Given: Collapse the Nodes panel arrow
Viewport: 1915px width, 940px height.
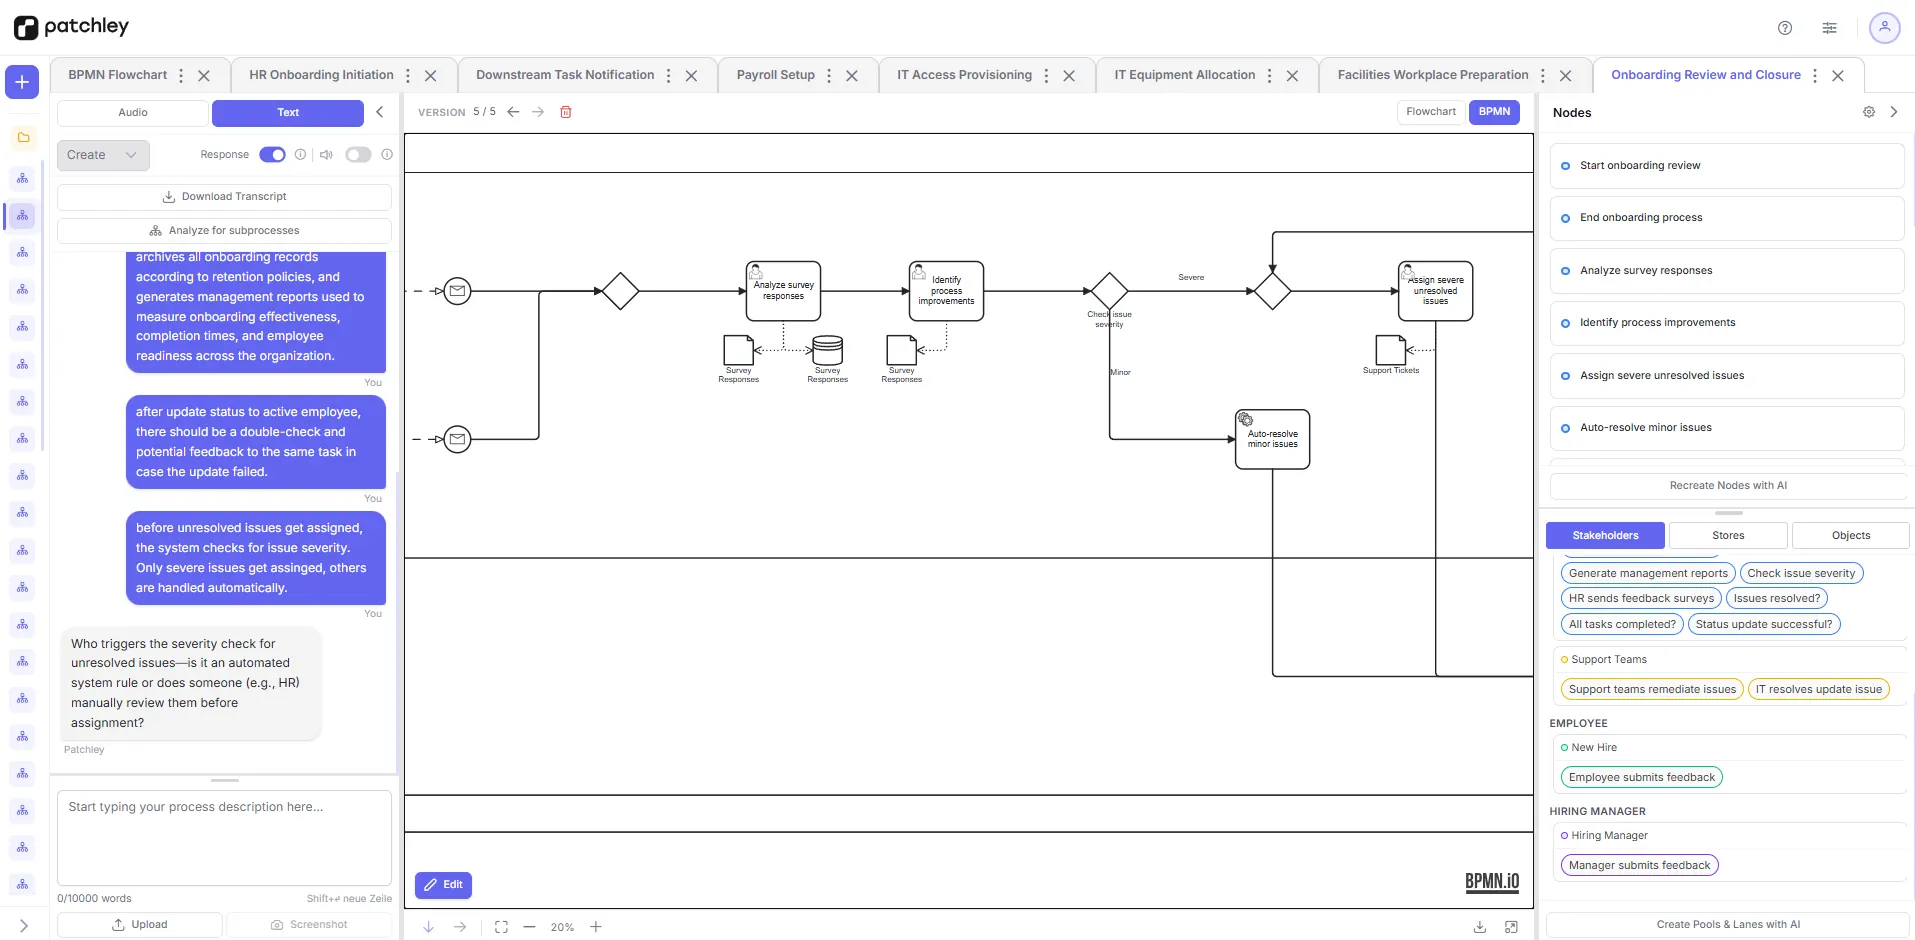Looking at the screenshot, I should point(1894,112).
